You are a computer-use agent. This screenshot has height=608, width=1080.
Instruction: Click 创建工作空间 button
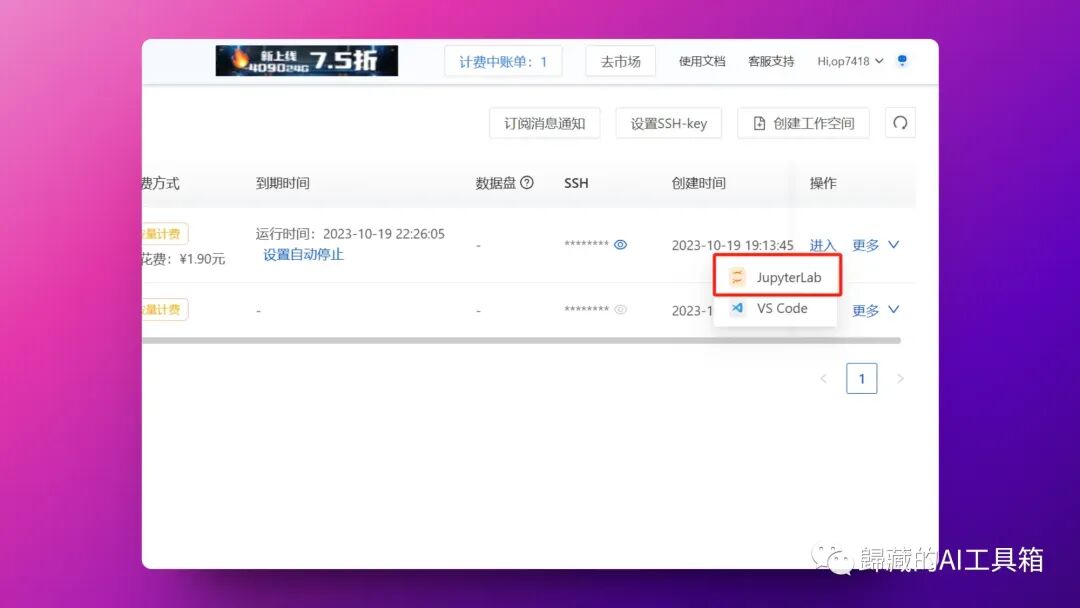804,123
